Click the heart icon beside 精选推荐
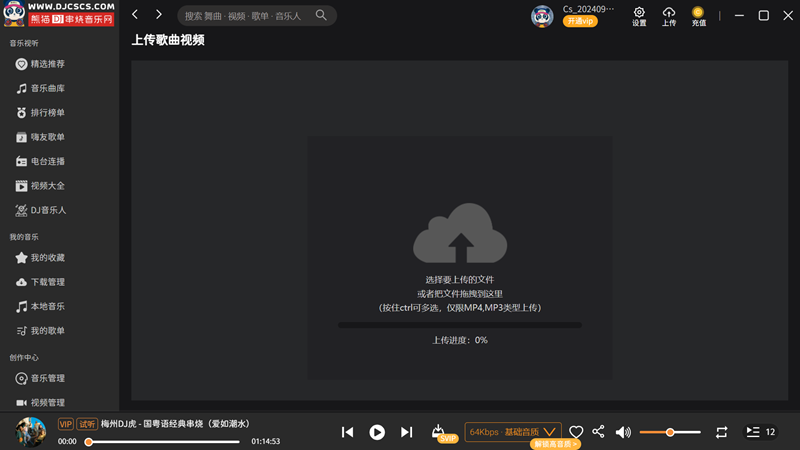 pyautogui.click(x=21, y=64)
